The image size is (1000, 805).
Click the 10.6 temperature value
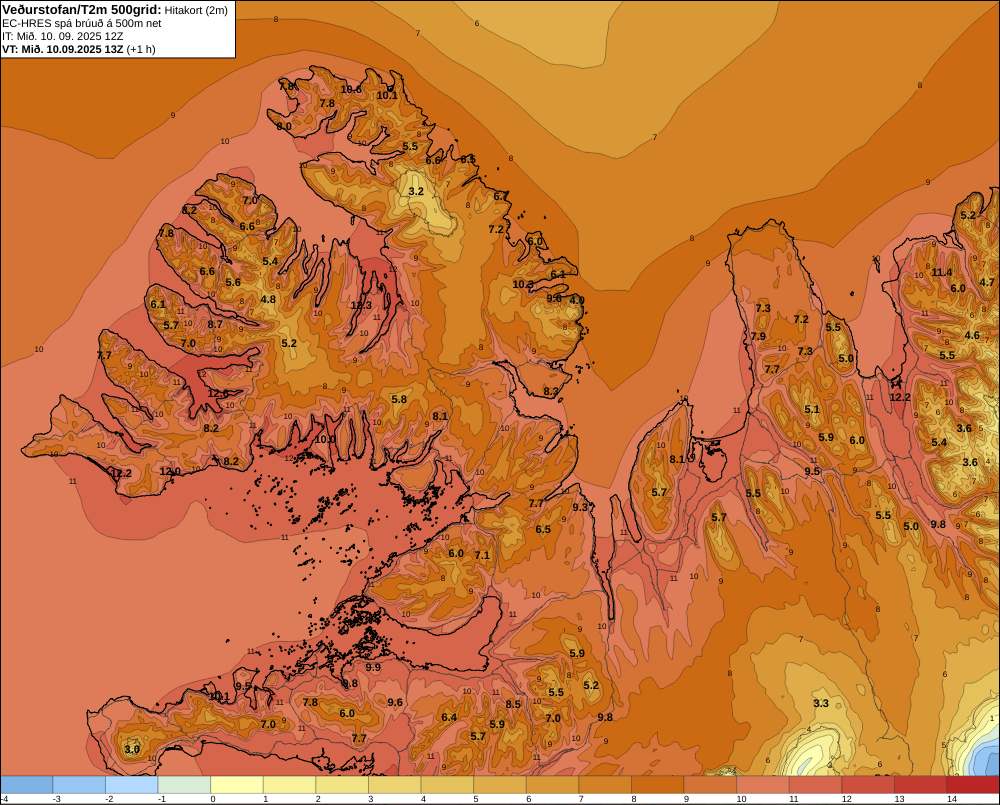pyautogui.click(x=351, y=89)
